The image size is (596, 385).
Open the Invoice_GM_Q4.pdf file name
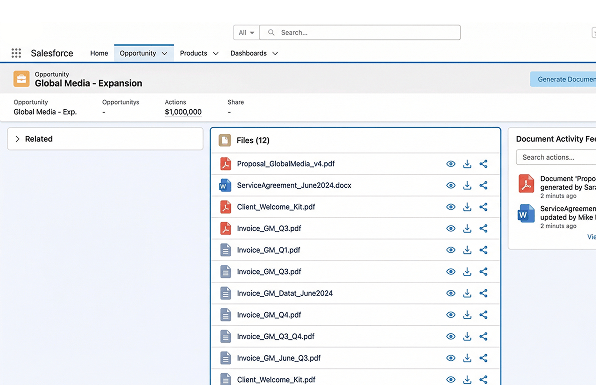pyautogui.click(x=269, y=315)
